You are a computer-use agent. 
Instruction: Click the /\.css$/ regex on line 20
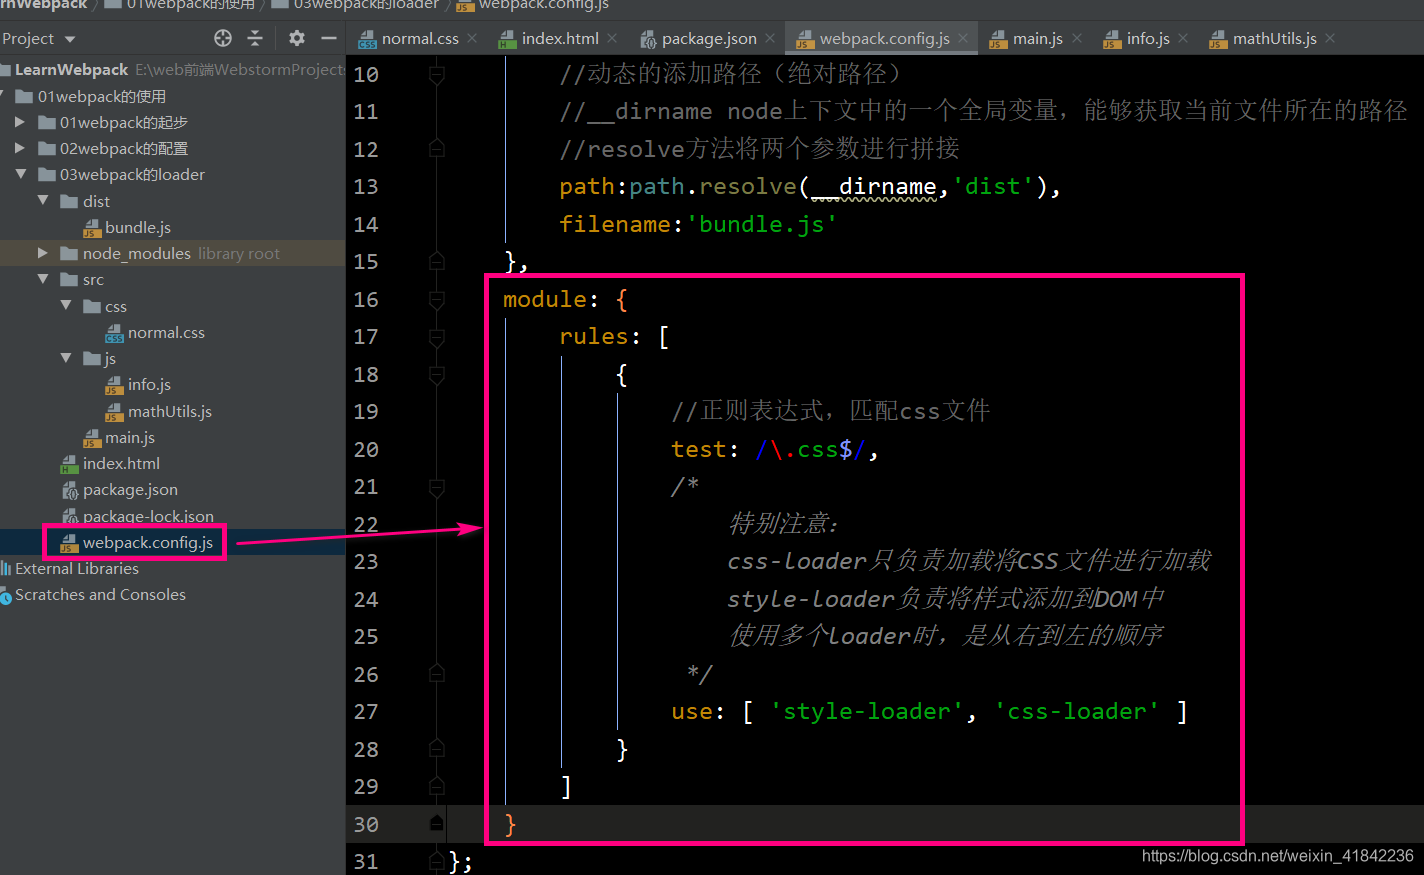click(810, 449)
